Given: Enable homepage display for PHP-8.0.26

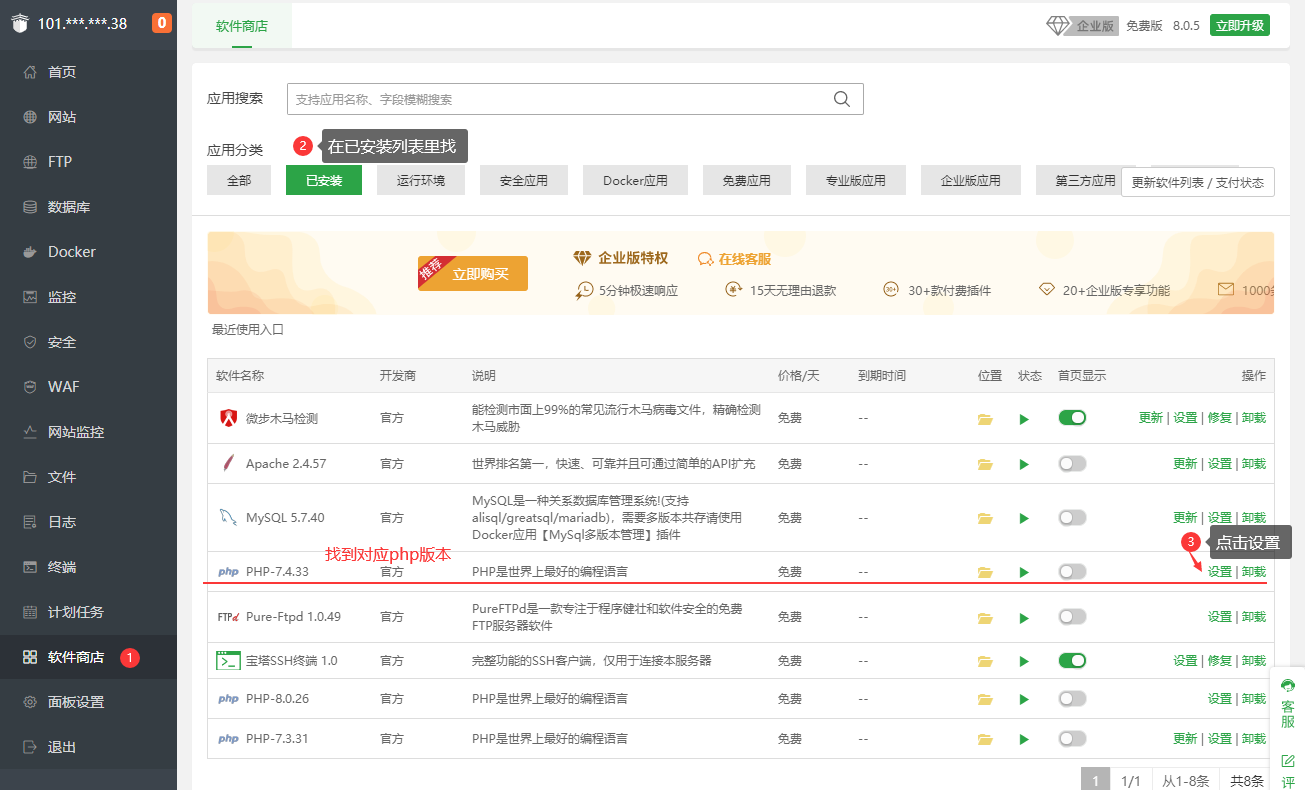Looking at the screenshot, I should [1072, 698].
